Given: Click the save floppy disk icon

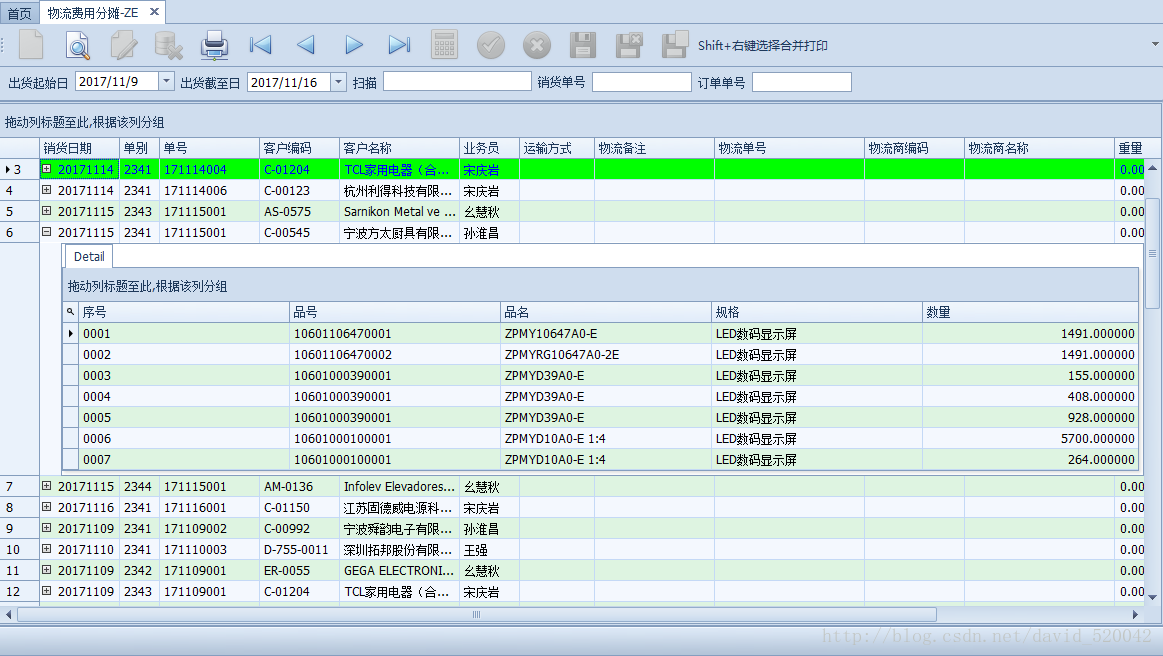Looking at the screenshot, I should coord(582,45).
